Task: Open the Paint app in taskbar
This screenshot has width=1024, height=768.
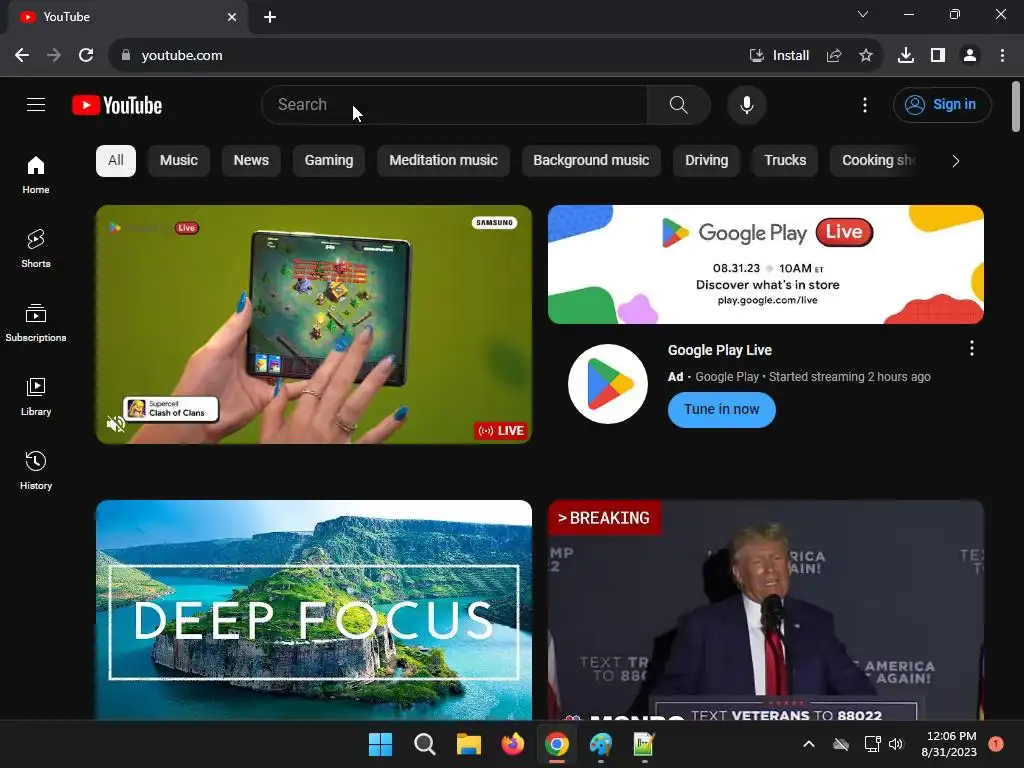Action: (x=600, y=744)
